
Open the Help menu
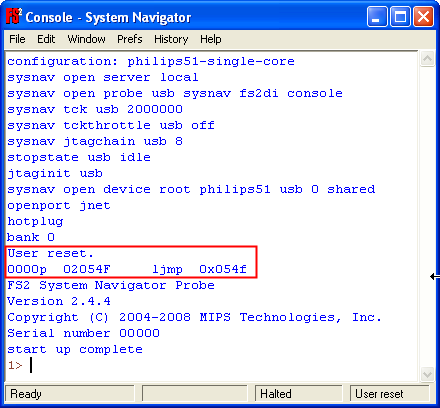coord(211,39)
